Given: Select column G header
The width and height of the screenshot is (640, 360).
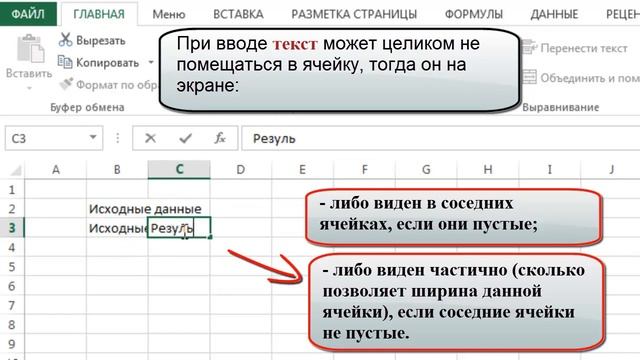Looking at the screenshot, I should coord(426,169).
